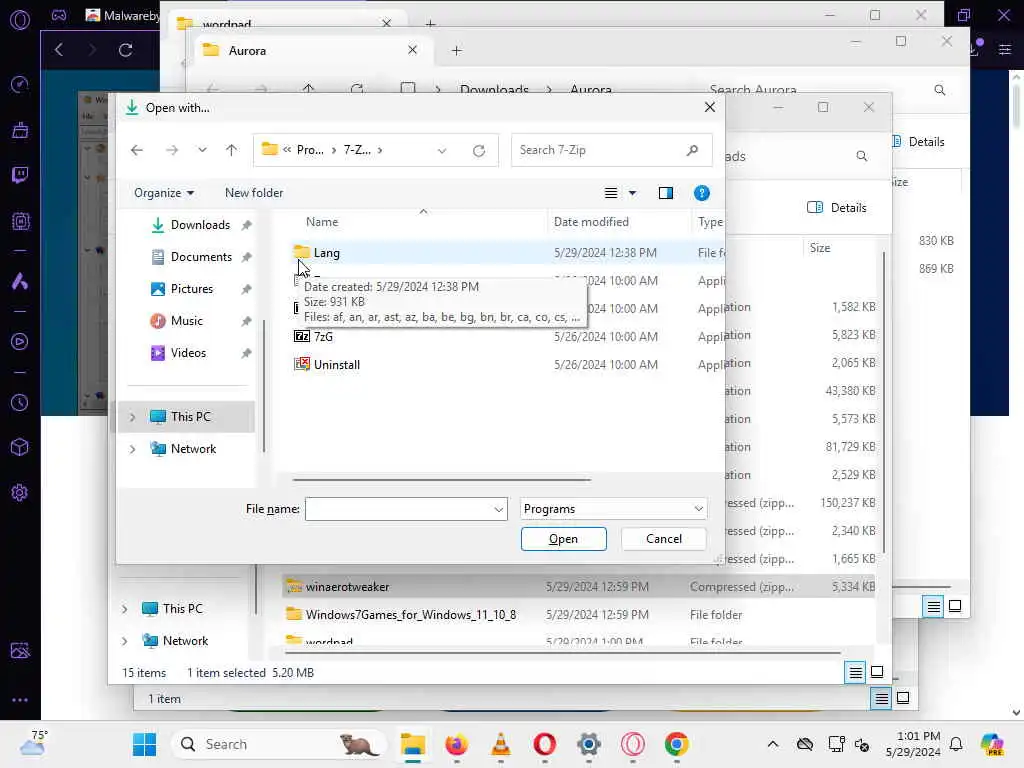1024x768 pixels.
Task: Open the notification bell
Action: click(956, 744)
